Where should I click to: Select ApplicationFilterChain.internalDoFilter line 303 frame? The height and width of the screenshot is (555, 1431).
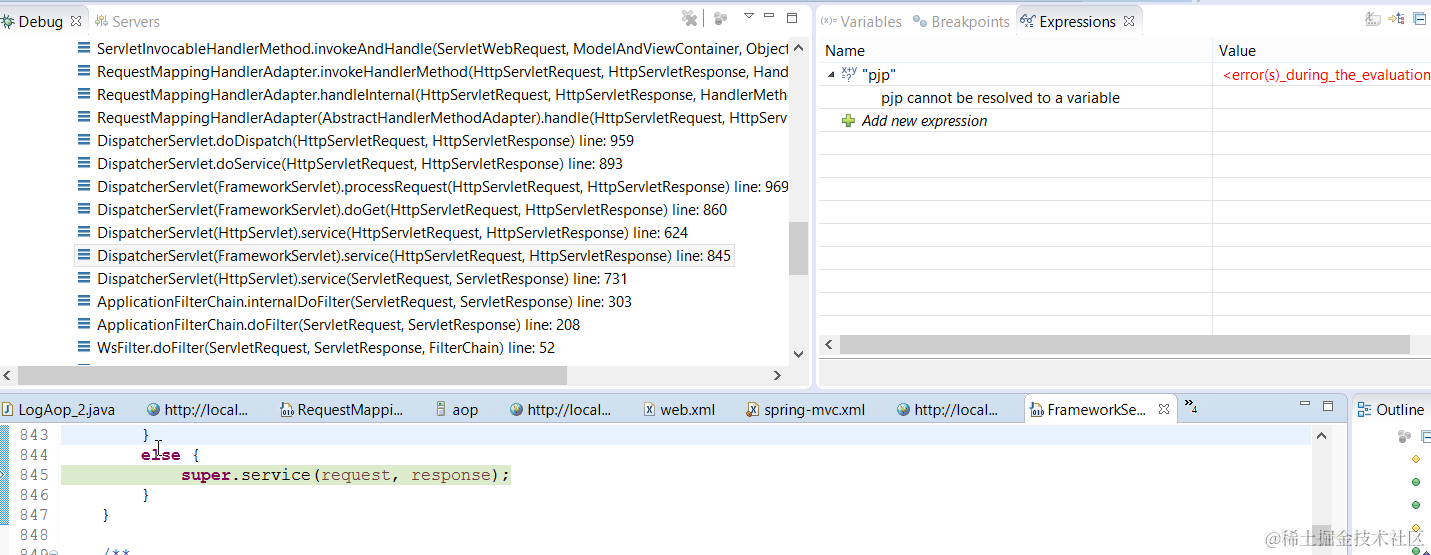[354, 301]
